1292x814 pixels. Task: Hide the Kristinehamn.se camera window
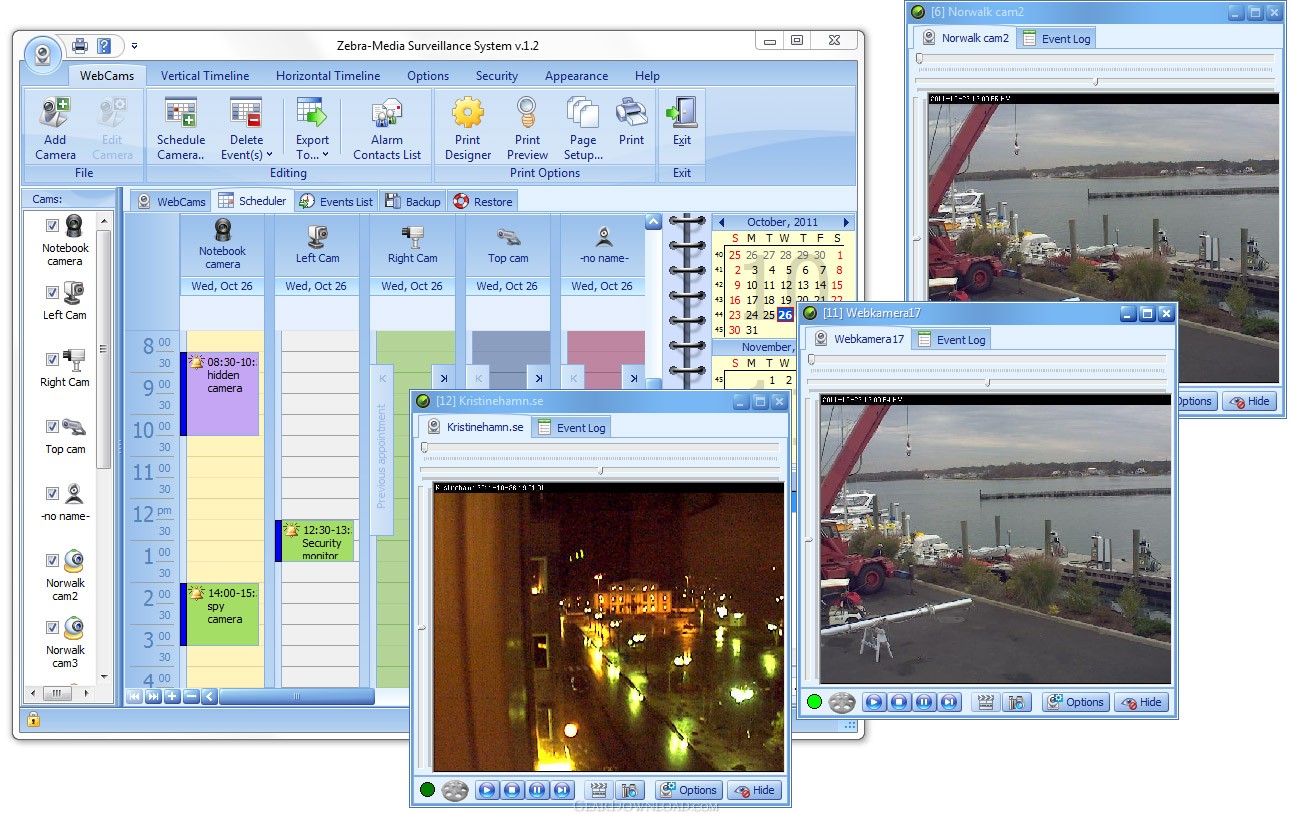[754, 790]
